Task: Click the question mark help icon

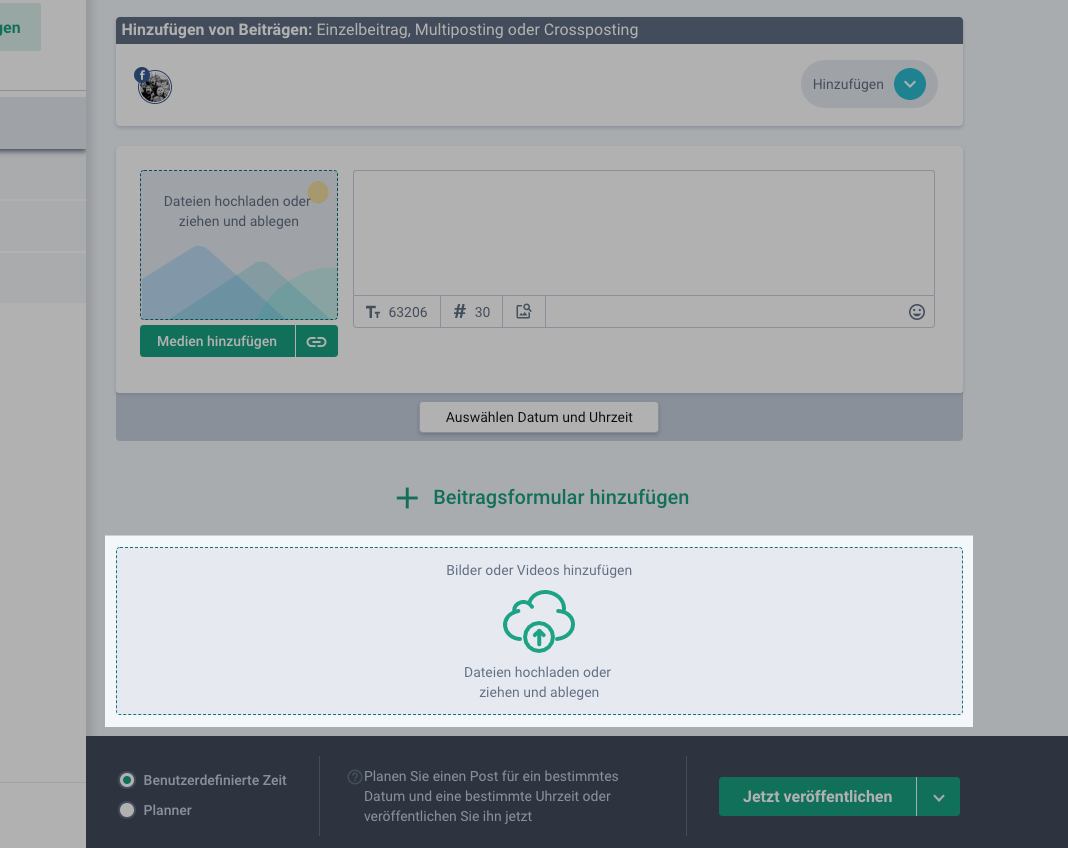Action: 354,777
